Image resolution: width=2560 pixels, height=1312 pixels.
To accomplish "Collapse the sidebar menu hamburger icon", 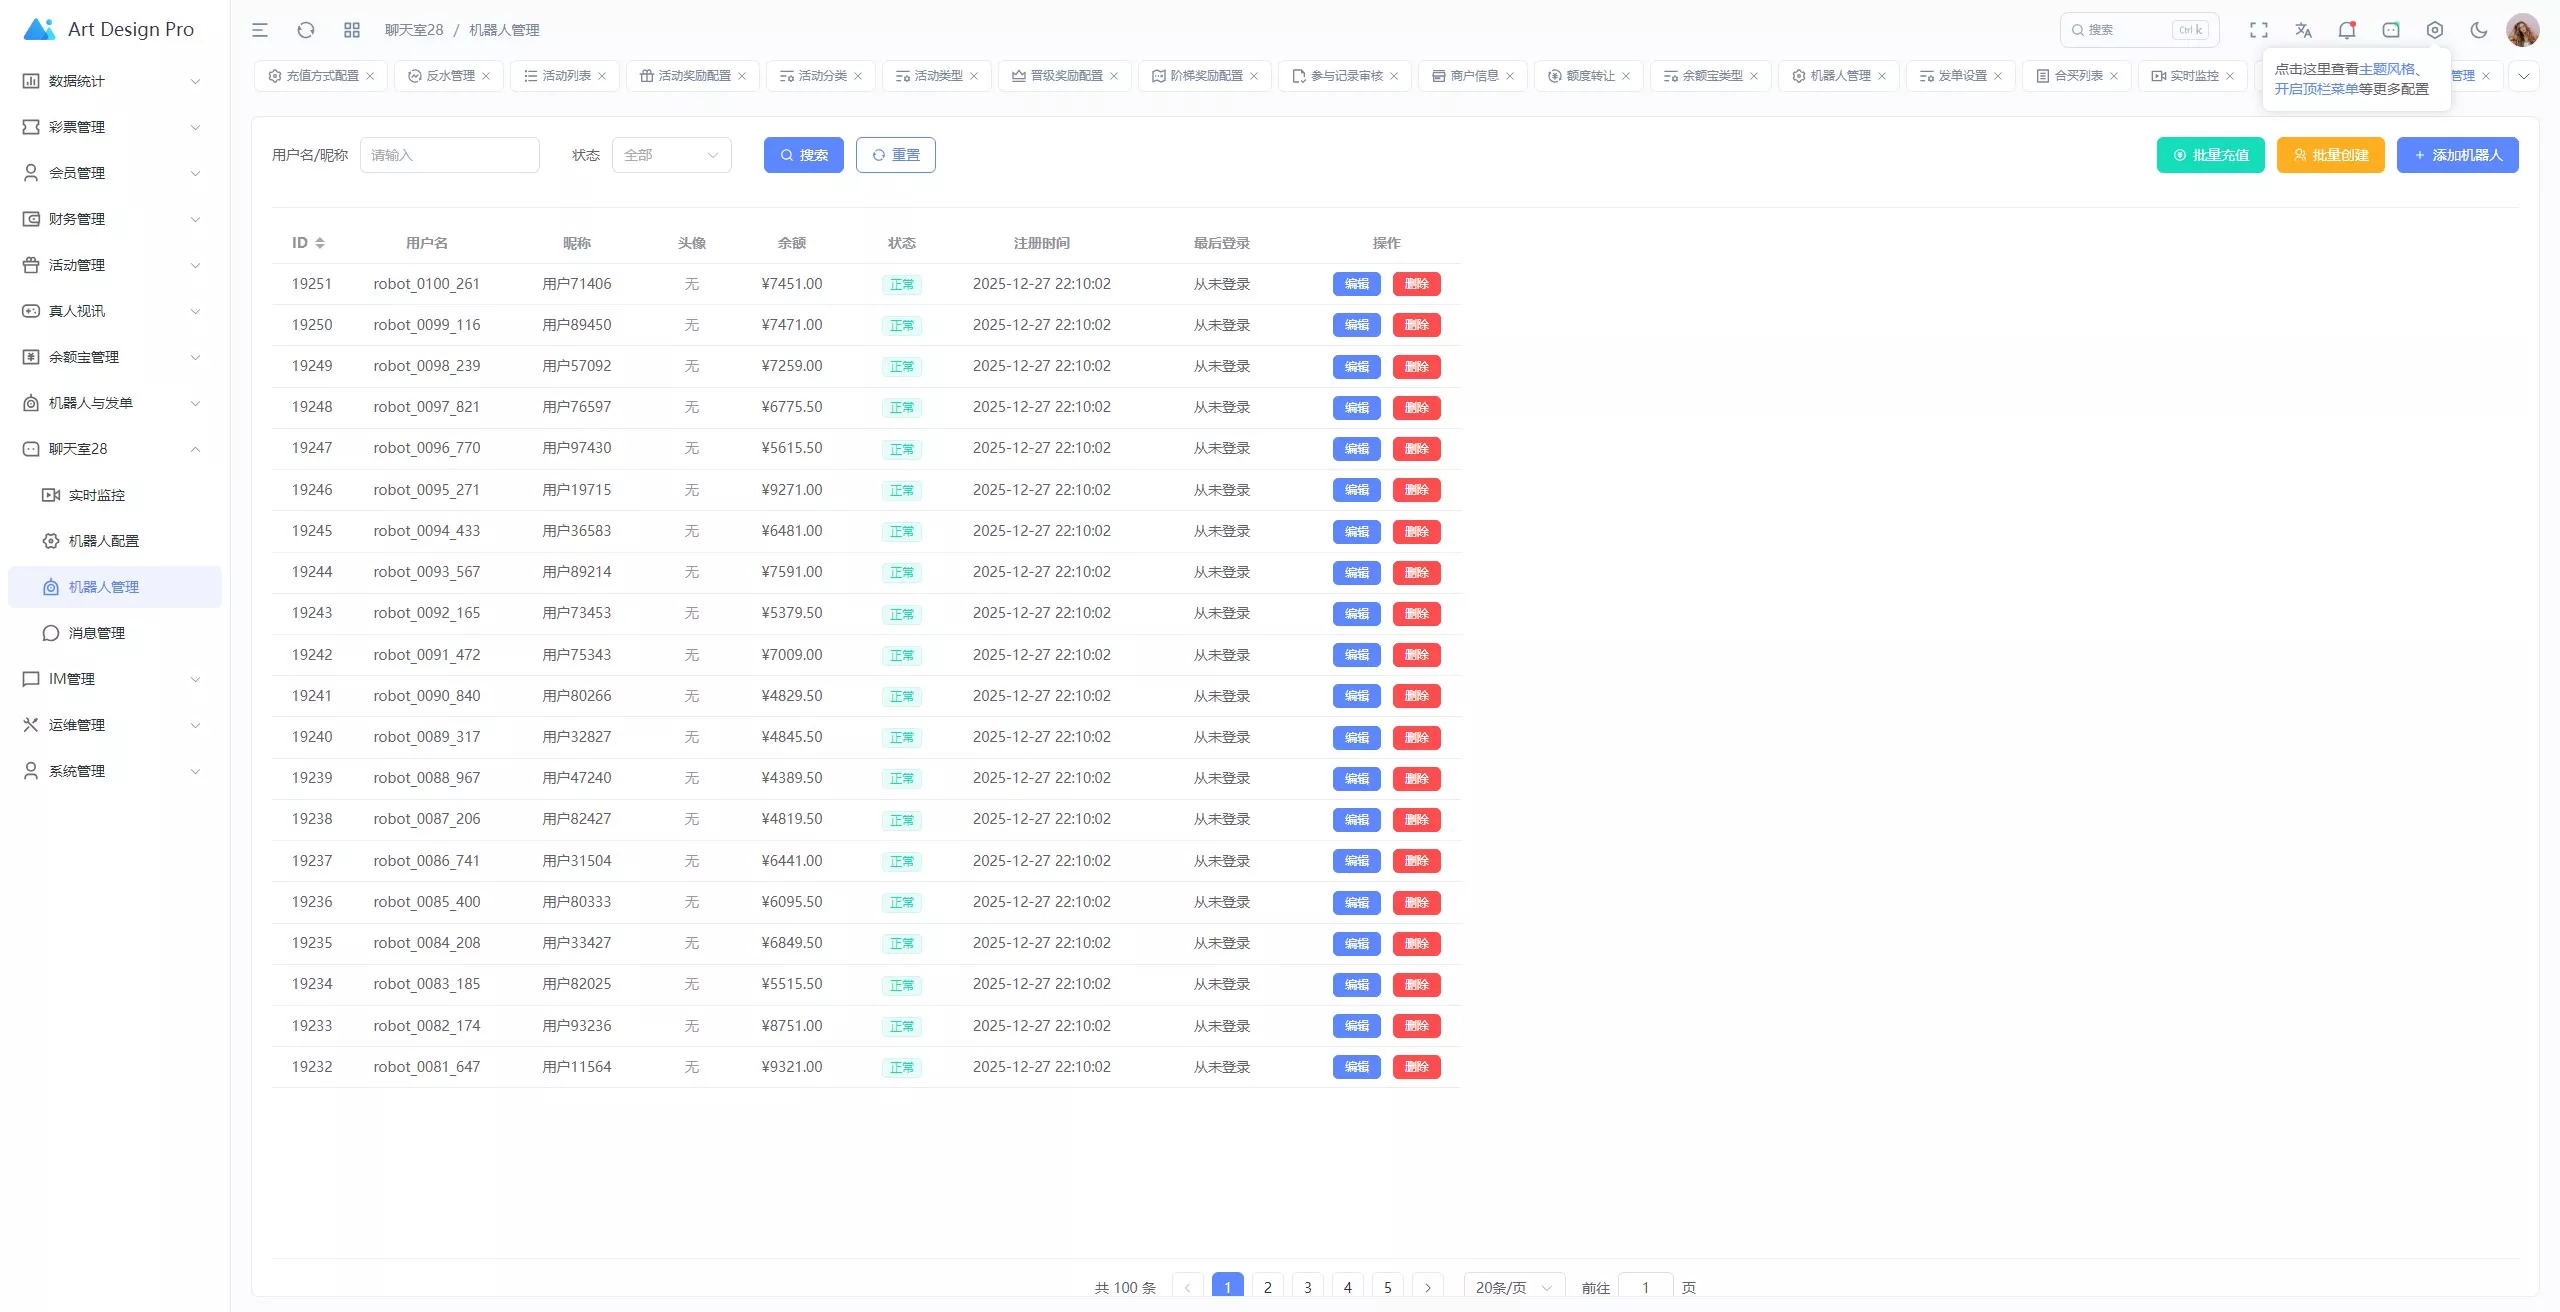I will click(x=260, y=30).
